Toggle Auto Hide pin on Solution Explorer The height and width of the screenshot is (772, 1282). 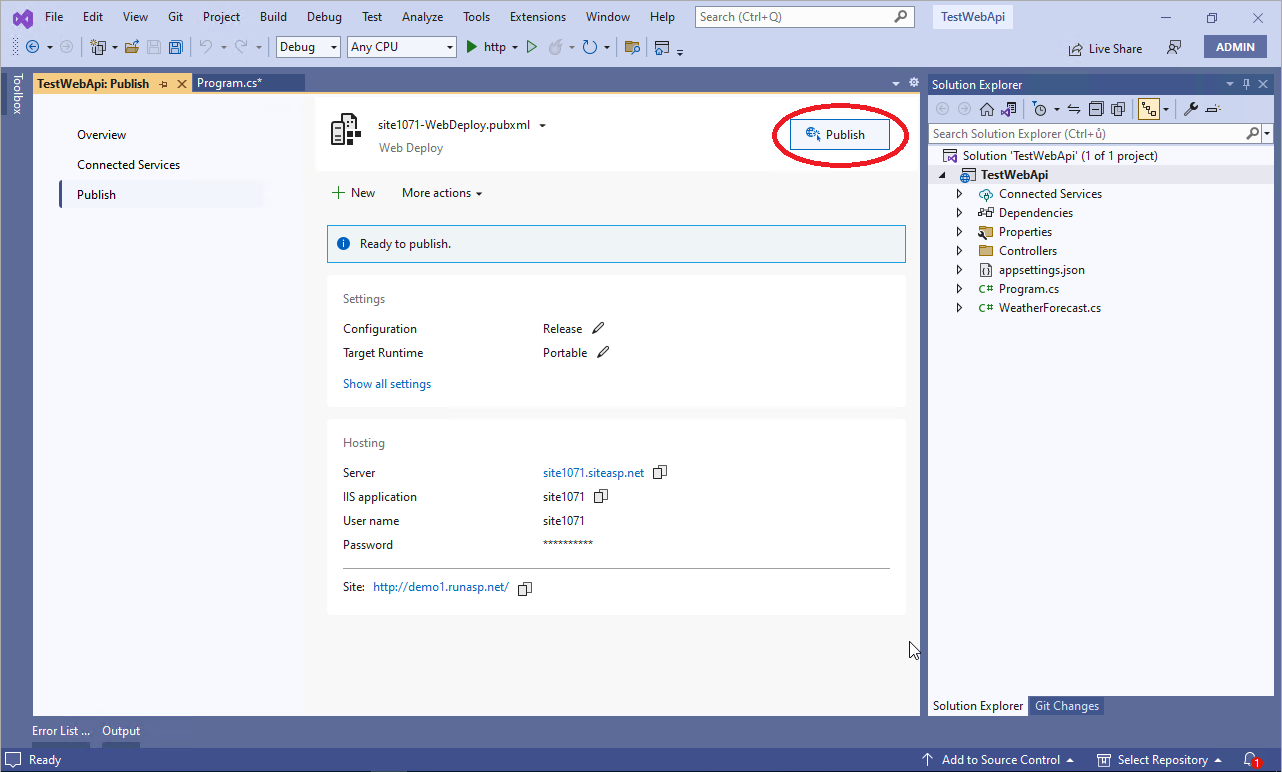pos(1246,84)
